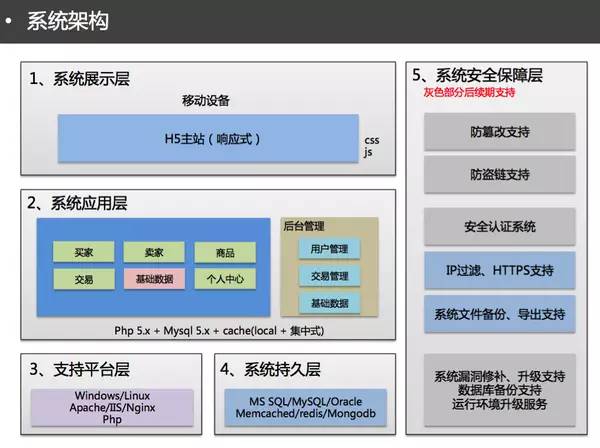Click the 个人中心 green box
600x448 pixels.
225,279
